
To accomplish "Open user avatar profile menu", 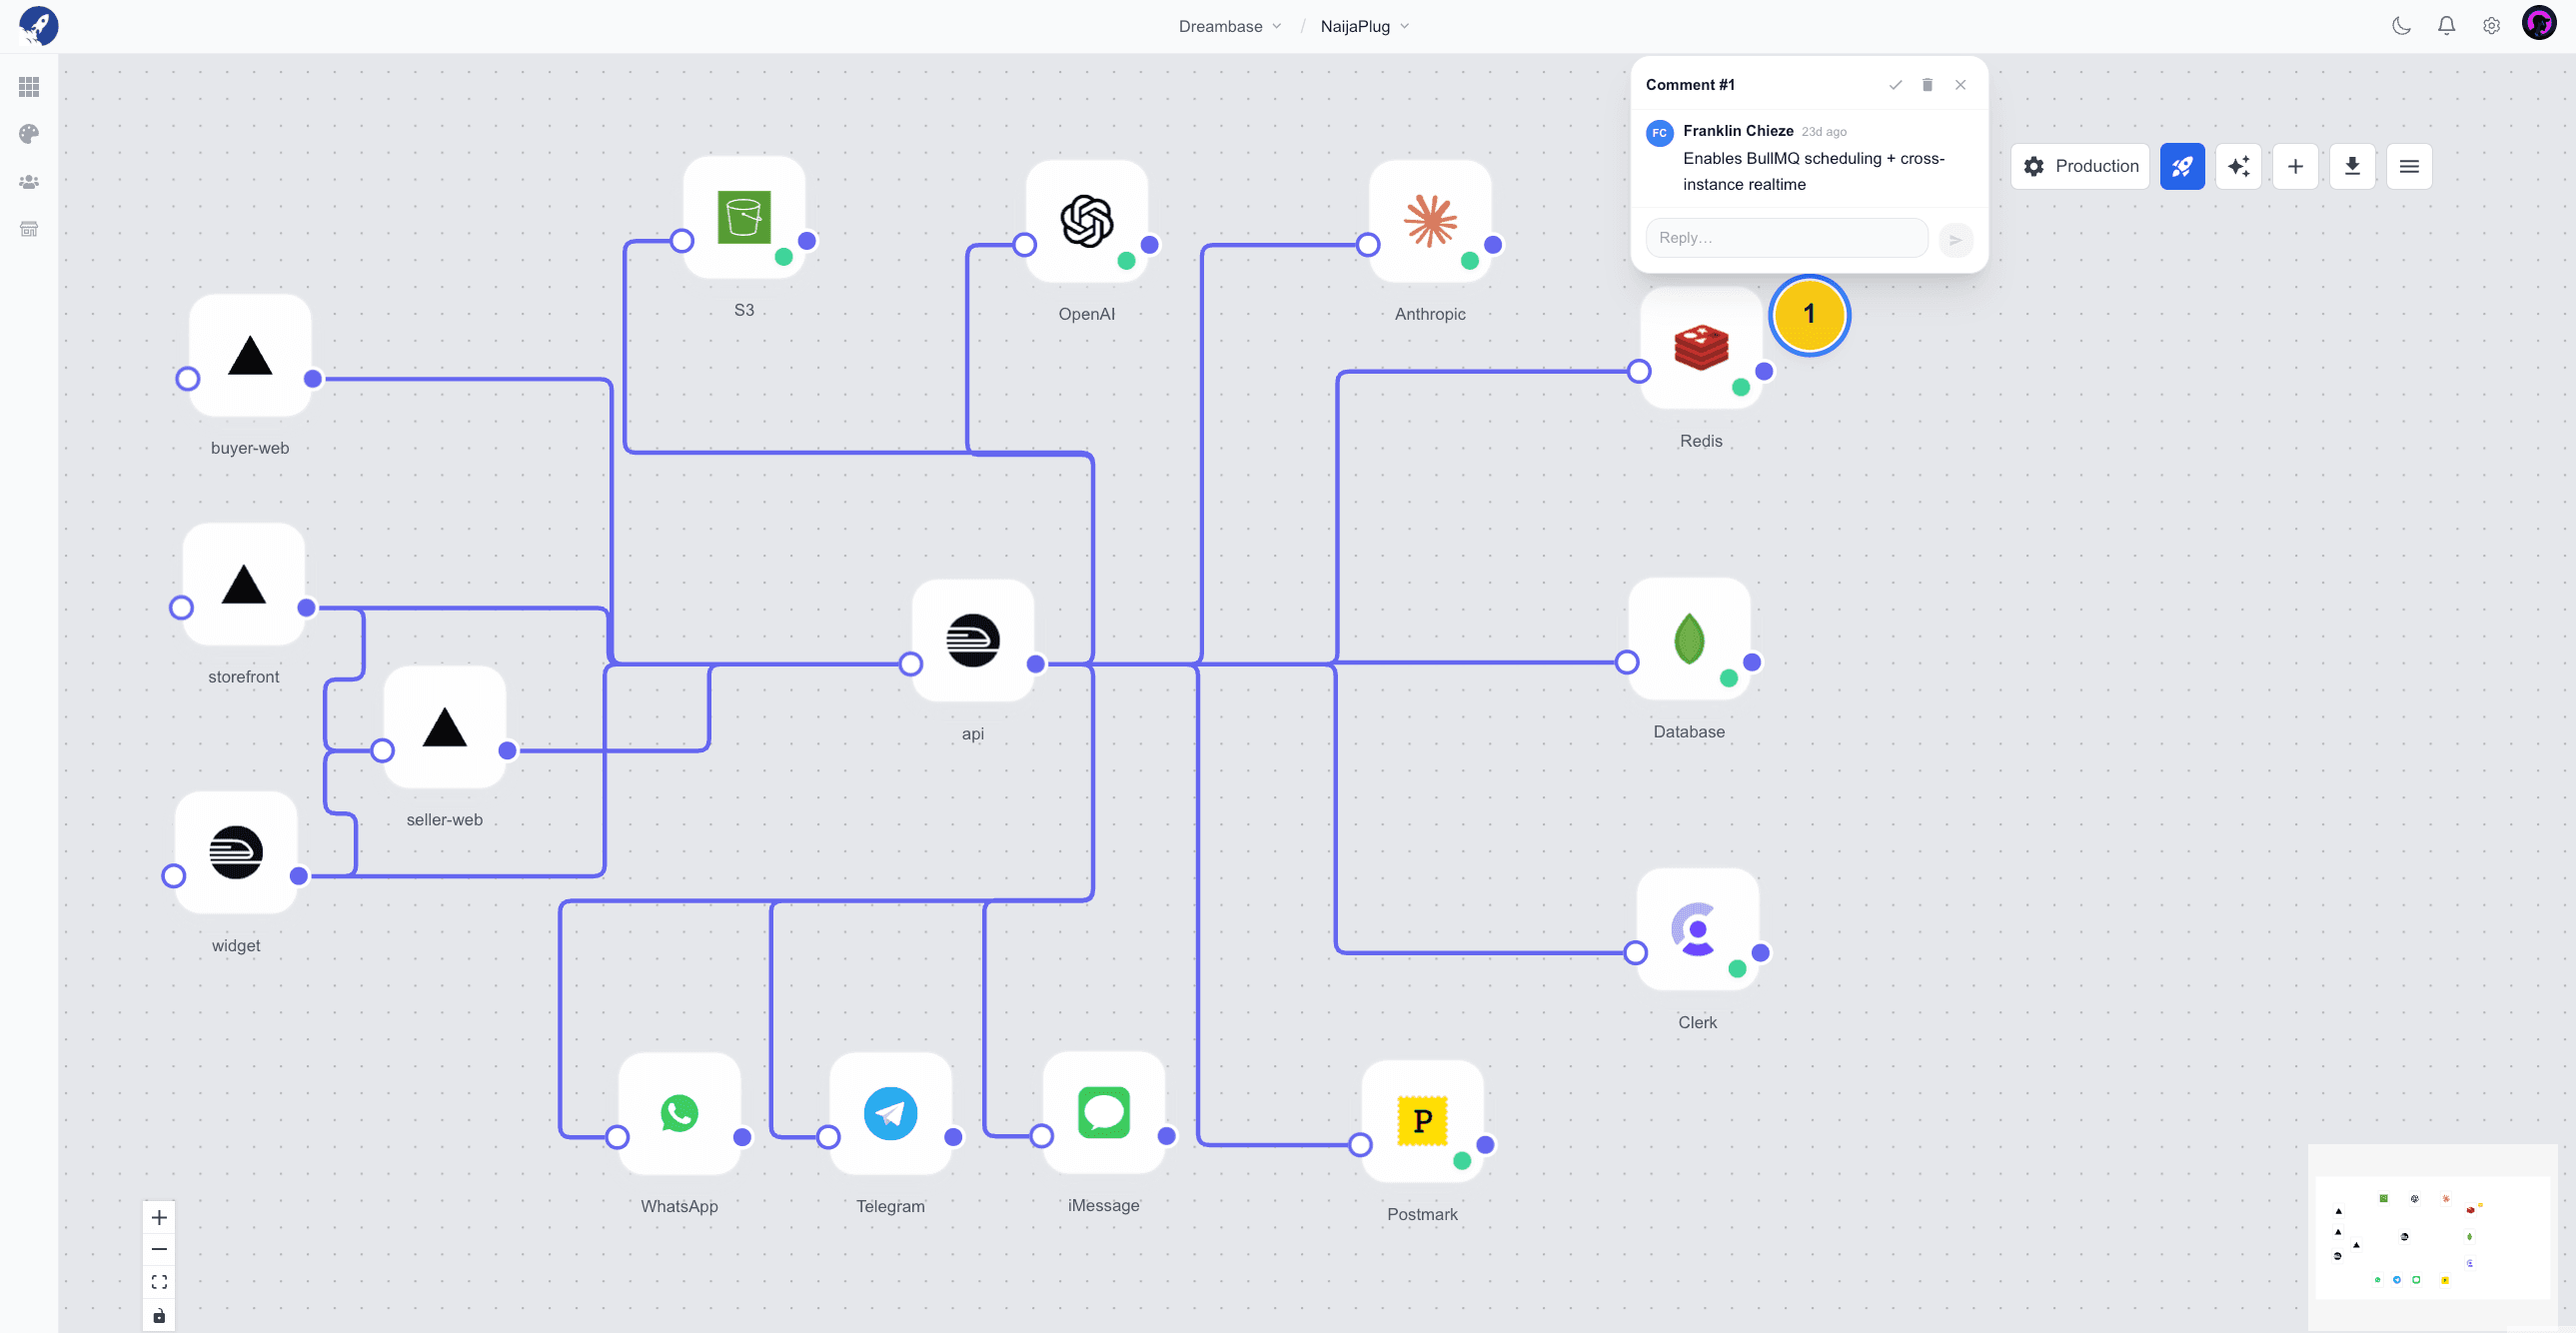I will click(x=2539, y=24).
